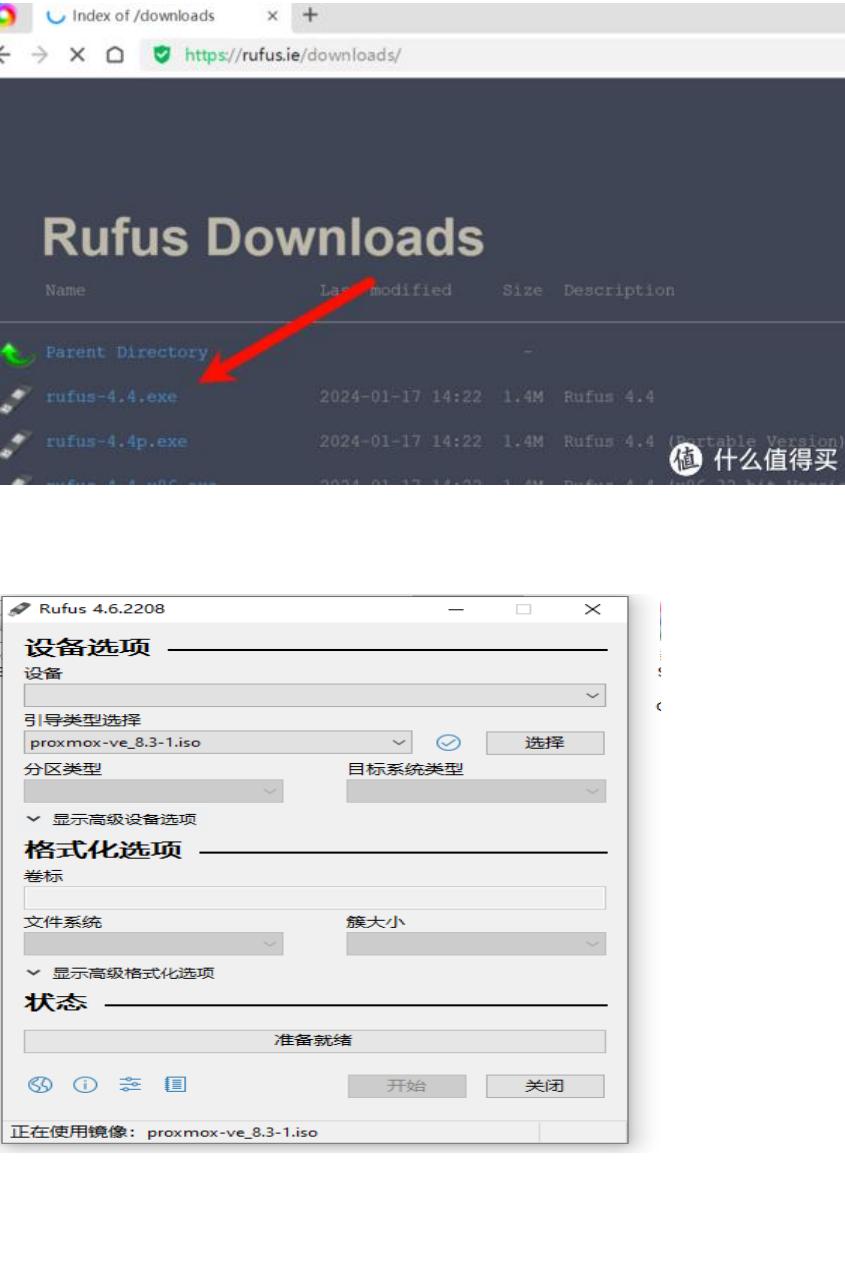Go to Parent Directory link
Image resolution: width=845 pixels, height=1276 pixels.
(127, 352)
